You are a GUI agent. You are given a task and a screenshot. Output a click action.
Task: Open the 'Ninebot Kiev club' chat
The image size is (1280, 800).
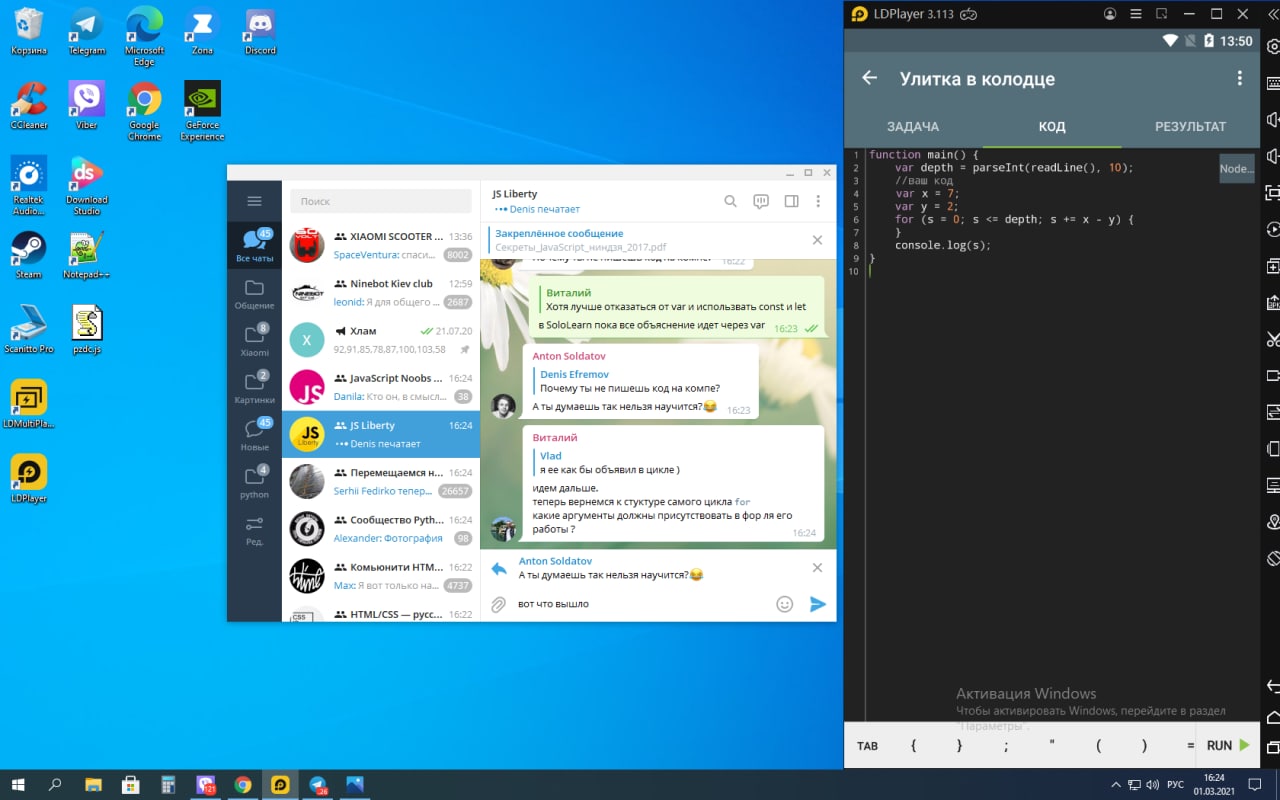381,292
